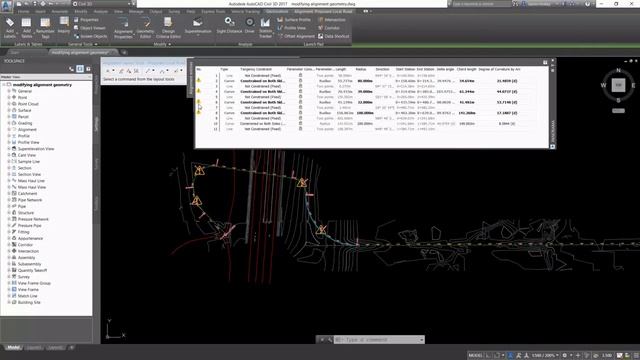The height and width of the screenshot is (360, 640).
Task: Switch to the Model layout tab
Action: (13, 348)
